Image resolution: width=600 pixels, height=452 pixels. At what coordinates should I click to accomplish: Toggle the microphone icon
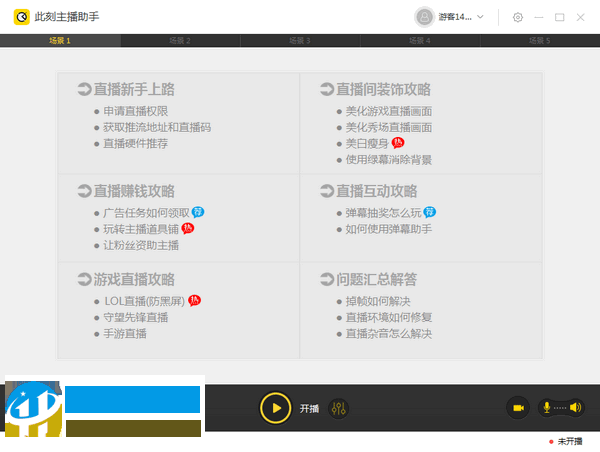[x=547, y=408]
